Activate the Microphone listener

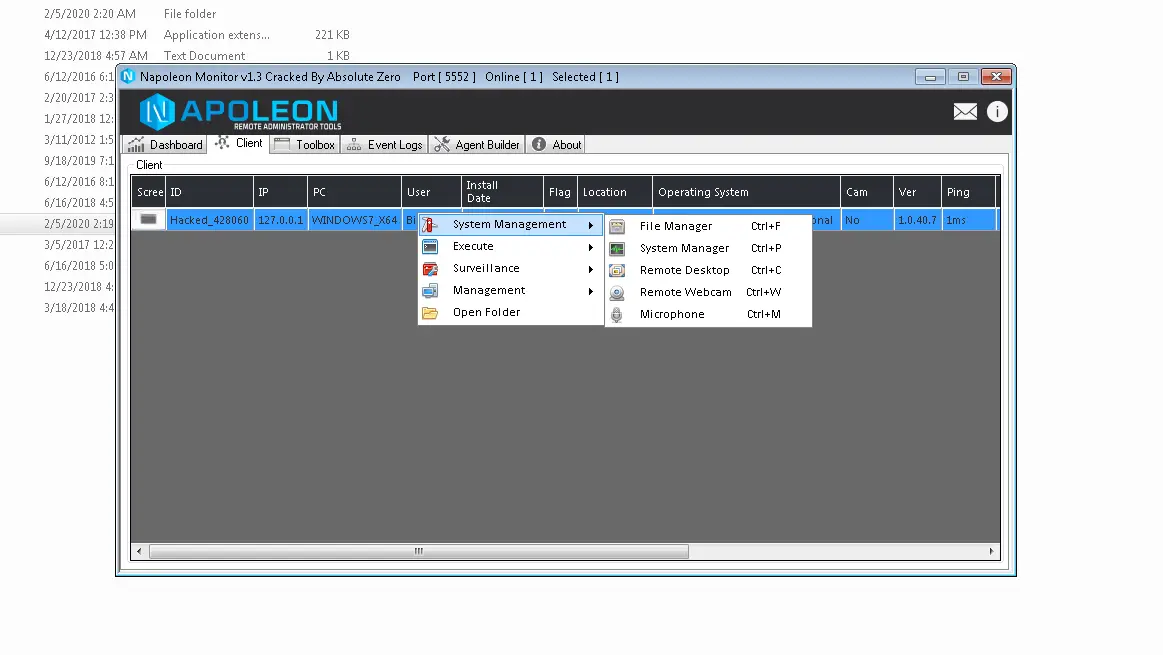click(672, 313)
